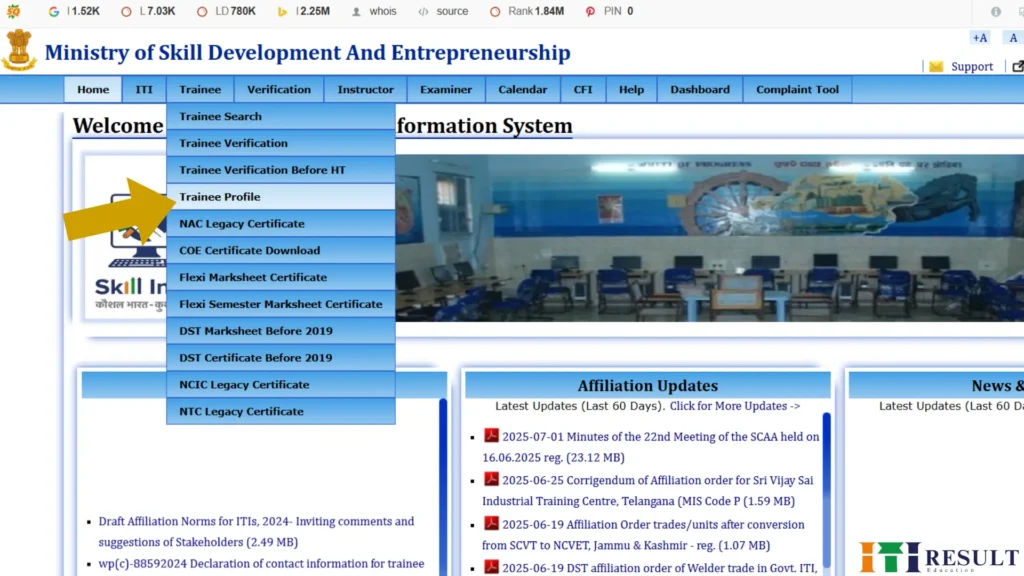The height and width of the screenshot is (576, 1024).
Task: Switch to the Dashboard tab
Action: coord(699,89)
